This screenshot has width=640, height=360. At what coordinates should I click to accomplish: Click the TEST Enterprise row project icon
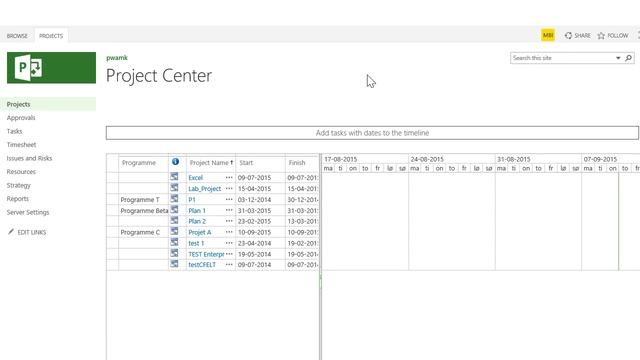(x=174, y=253)
